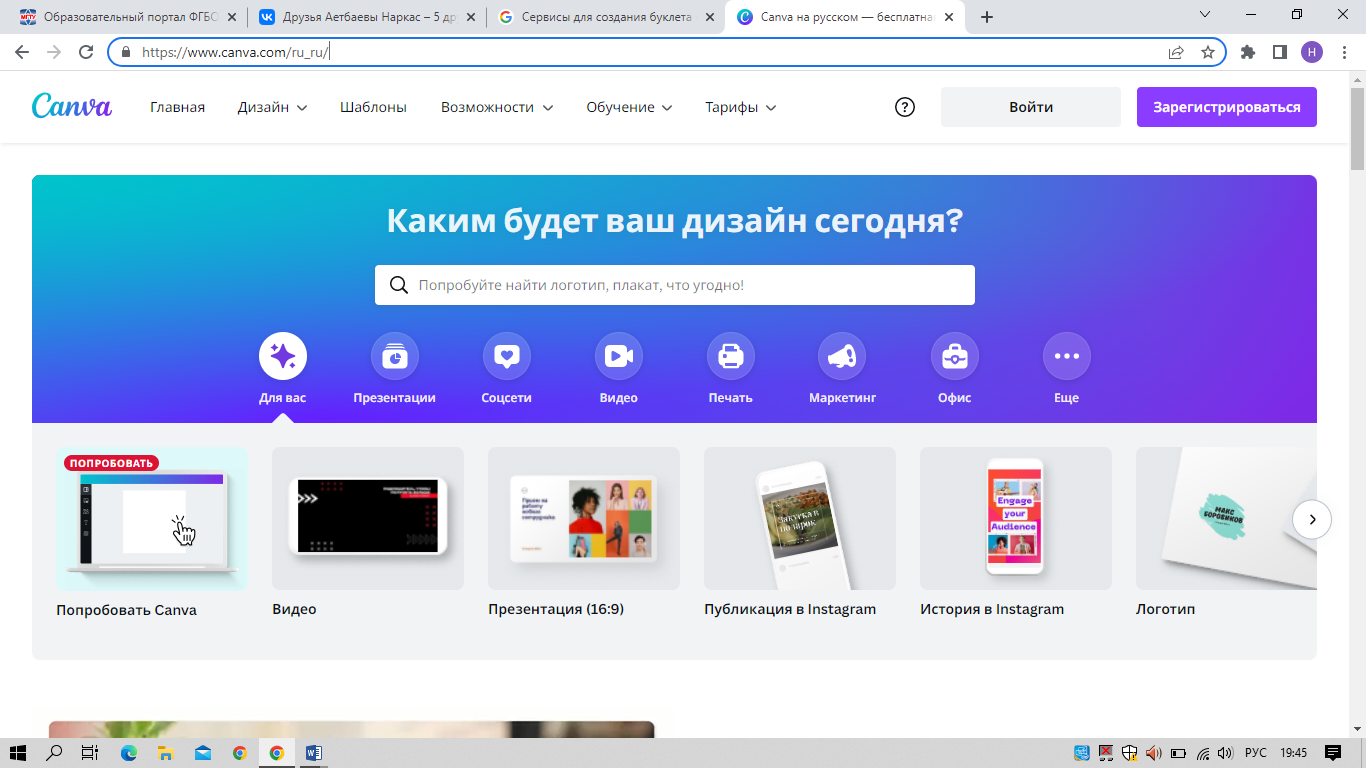Open Windows taskbar search
1366x768 pixels.
[55, 753]
